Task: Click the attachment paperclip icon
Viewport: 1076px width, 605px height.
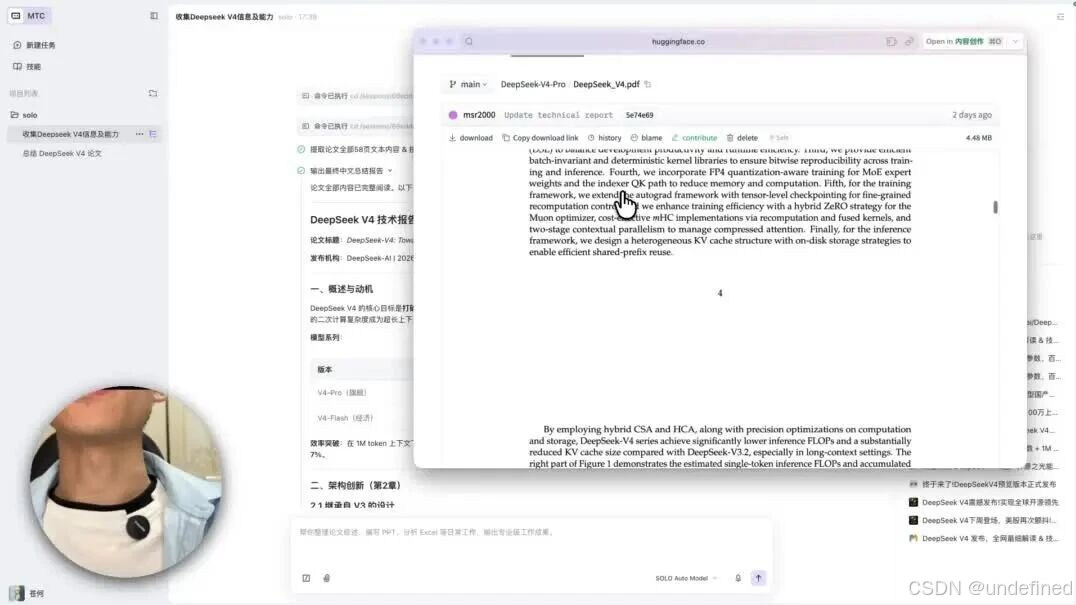Action: [327, 578]
